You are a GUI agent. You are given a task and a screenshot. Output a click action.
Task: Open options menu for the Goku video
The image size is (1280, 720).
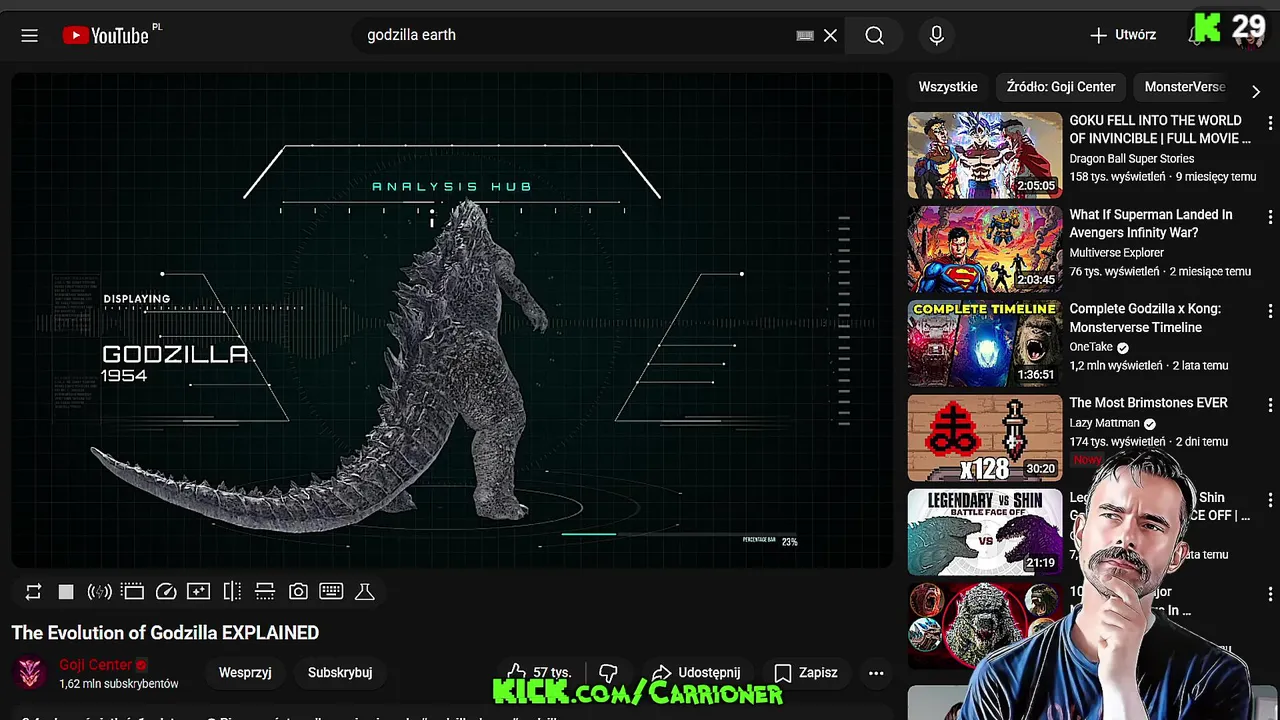click(x=1270, y=123)
